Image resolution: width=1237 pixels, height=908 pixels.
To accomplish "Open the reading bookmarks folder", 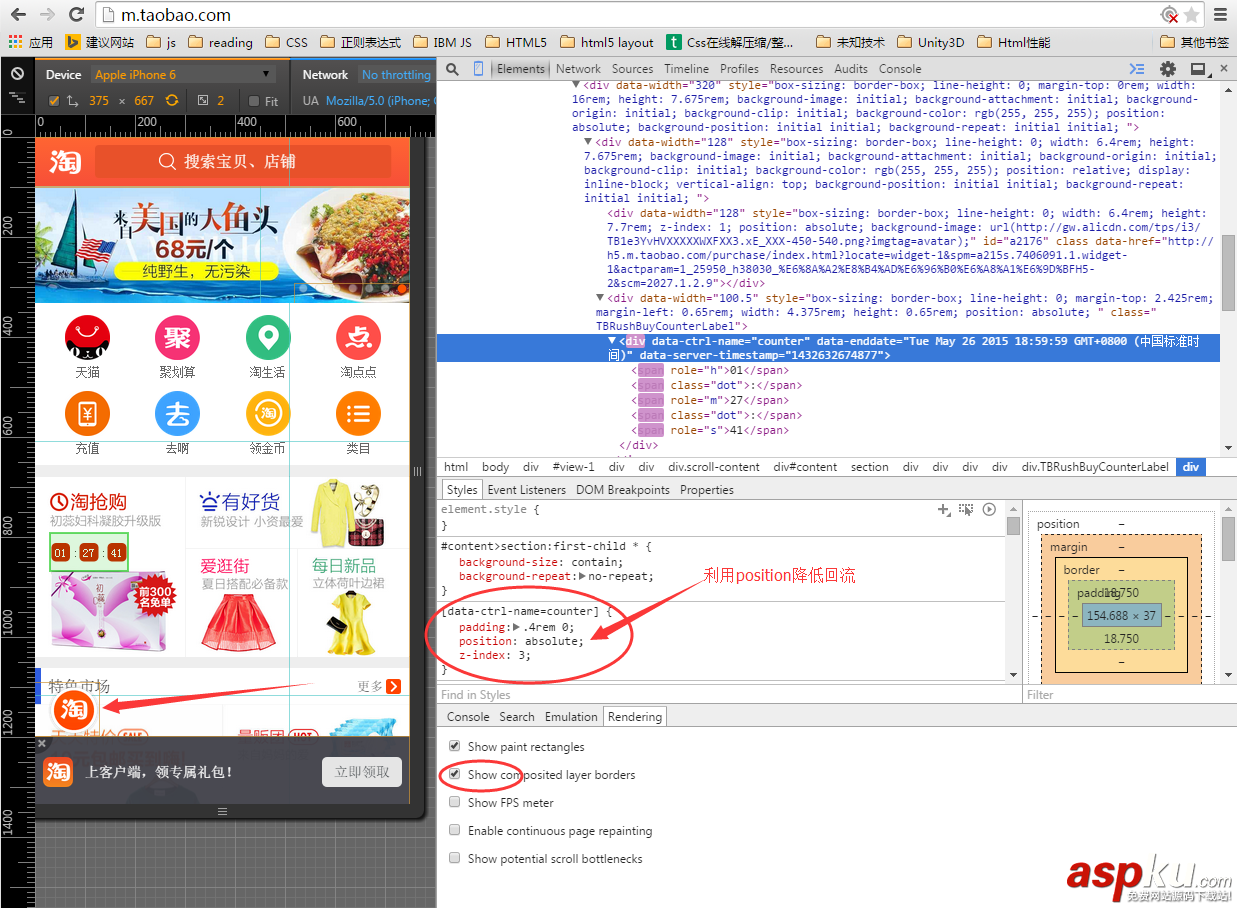I will 220,42.
